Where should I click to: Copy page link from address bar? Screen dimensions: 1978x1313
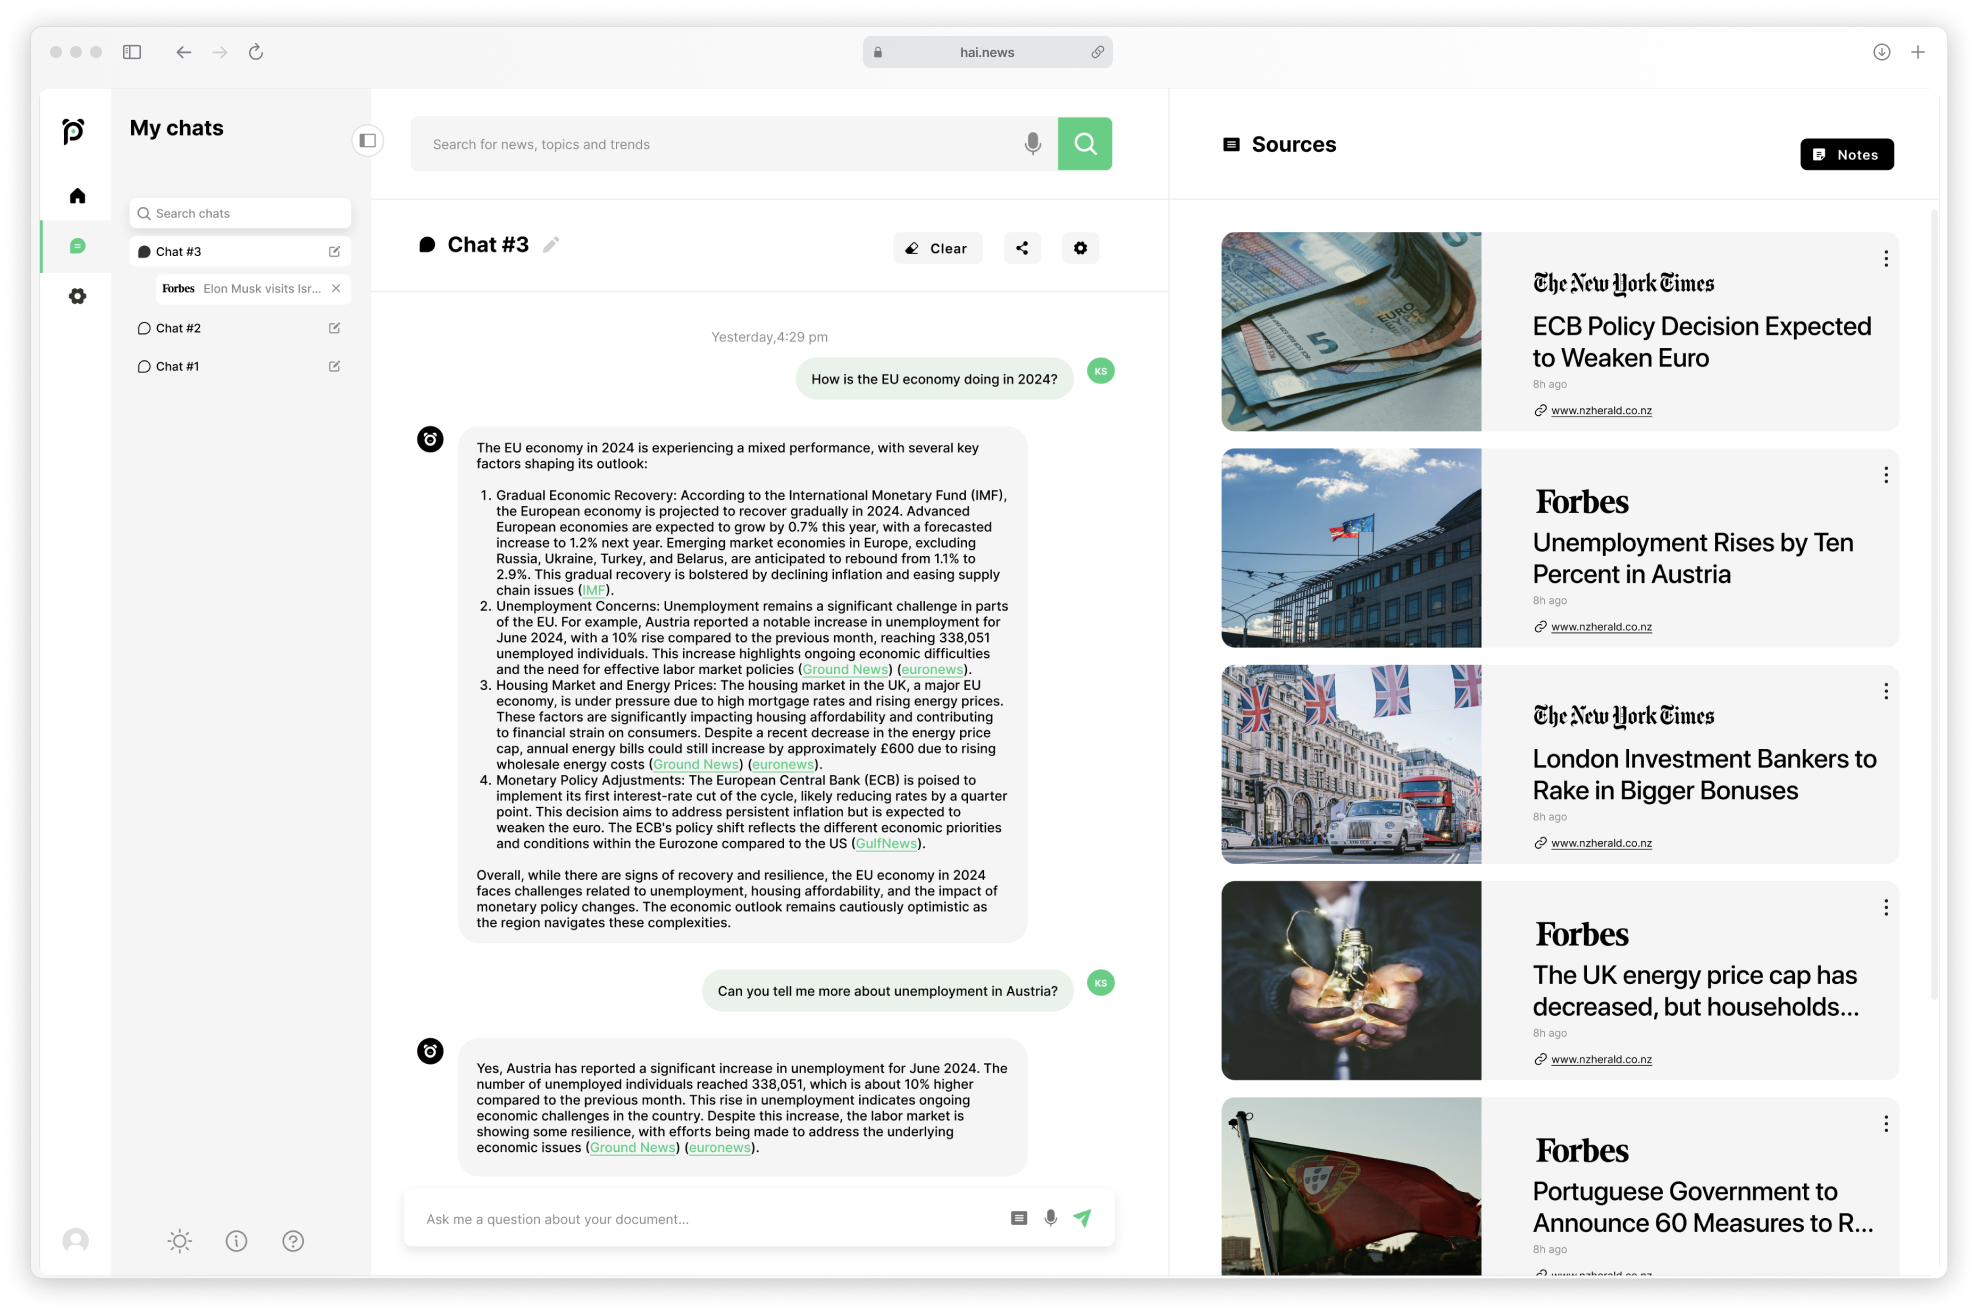[x=1097, y=52]
